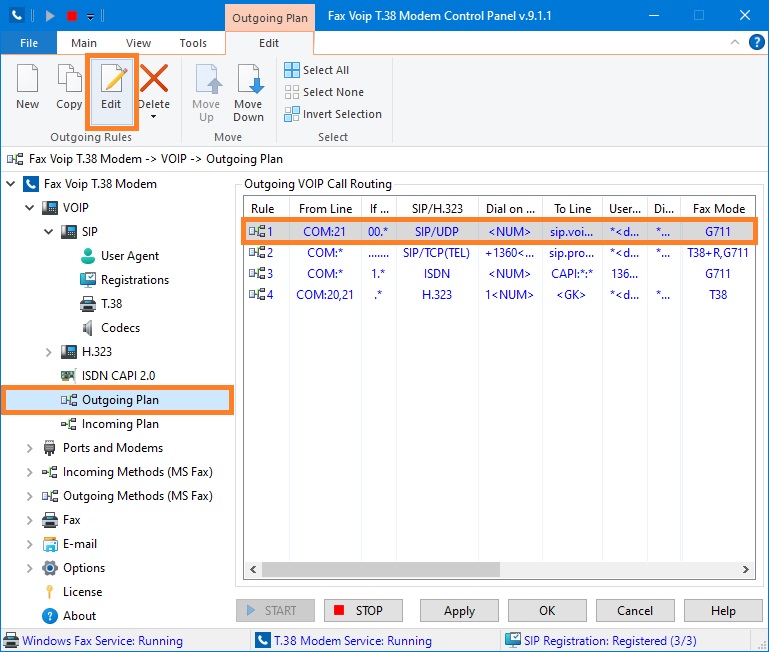Click Select All in the ribbon
The height and width of the screenshot is (652, 769).
coord(317,70)
